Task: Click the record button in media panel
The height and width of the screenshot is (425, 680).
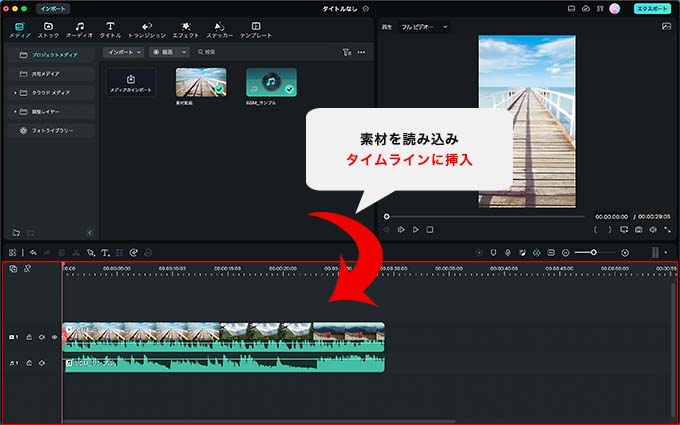Action: (164, 52)
